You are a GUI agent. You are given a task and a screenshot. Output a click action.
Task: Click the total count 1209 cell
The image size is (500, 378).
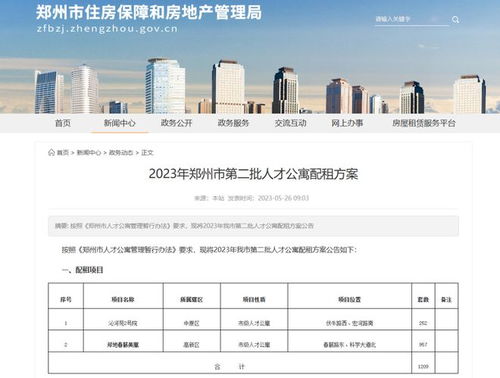[x=423, y=367]
